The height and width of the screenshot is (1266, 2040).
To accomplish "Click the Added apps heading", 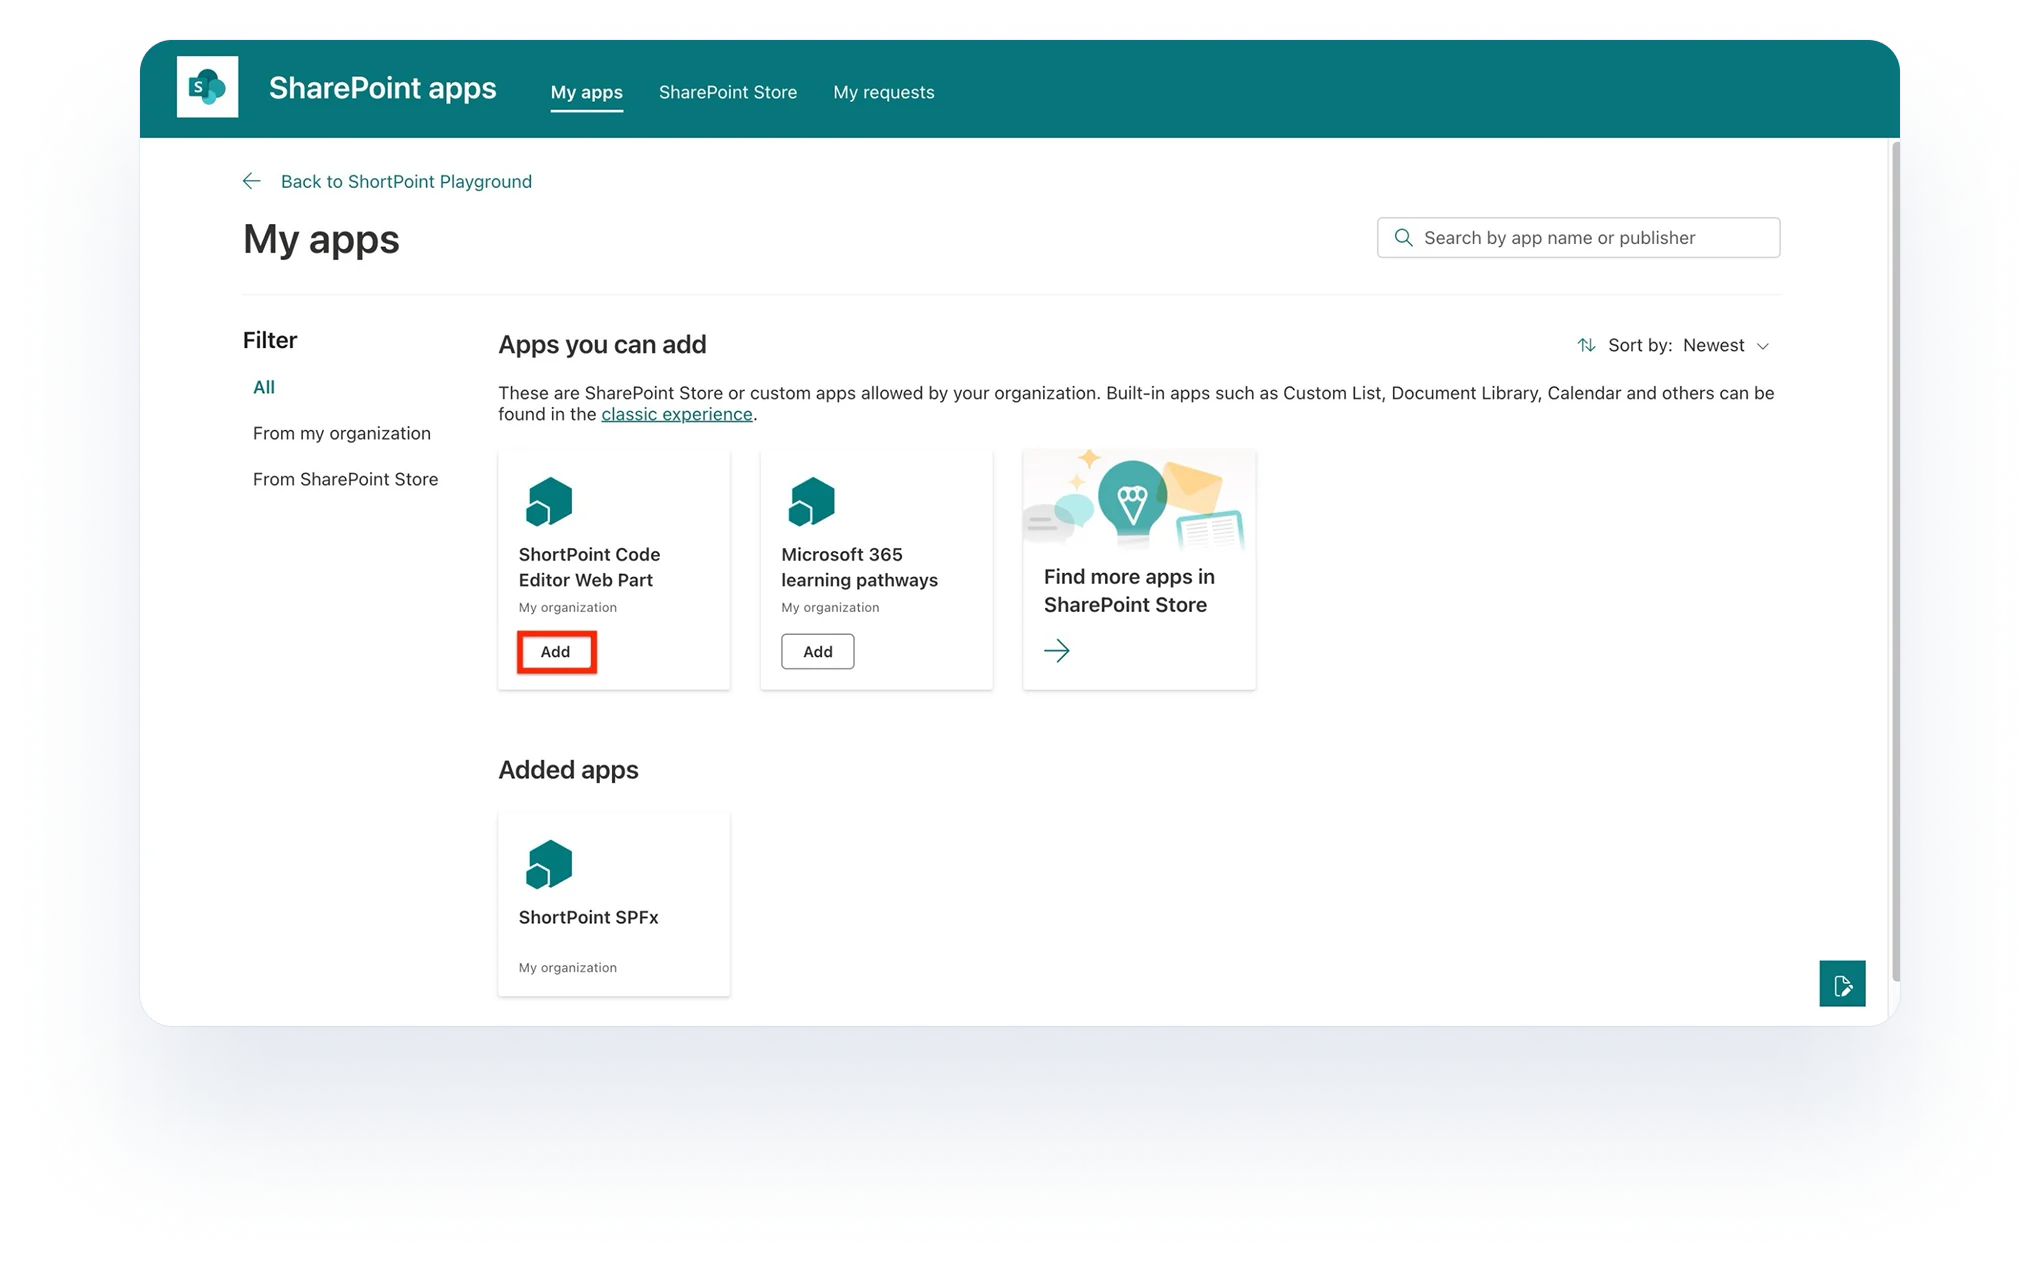I will click(568, 770).
